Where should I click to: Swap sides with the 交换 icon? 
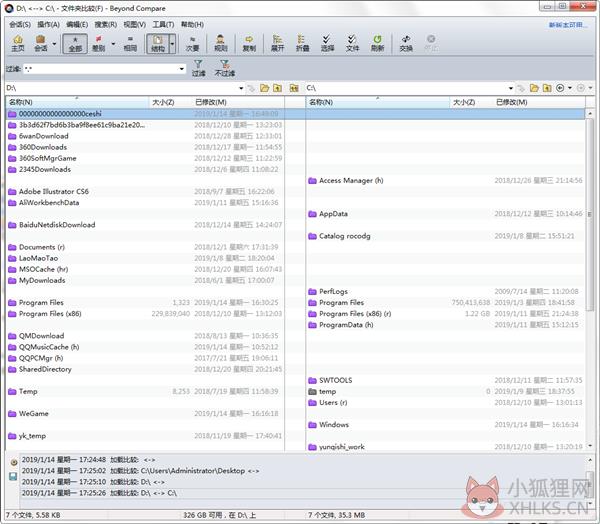pos(406,44)
